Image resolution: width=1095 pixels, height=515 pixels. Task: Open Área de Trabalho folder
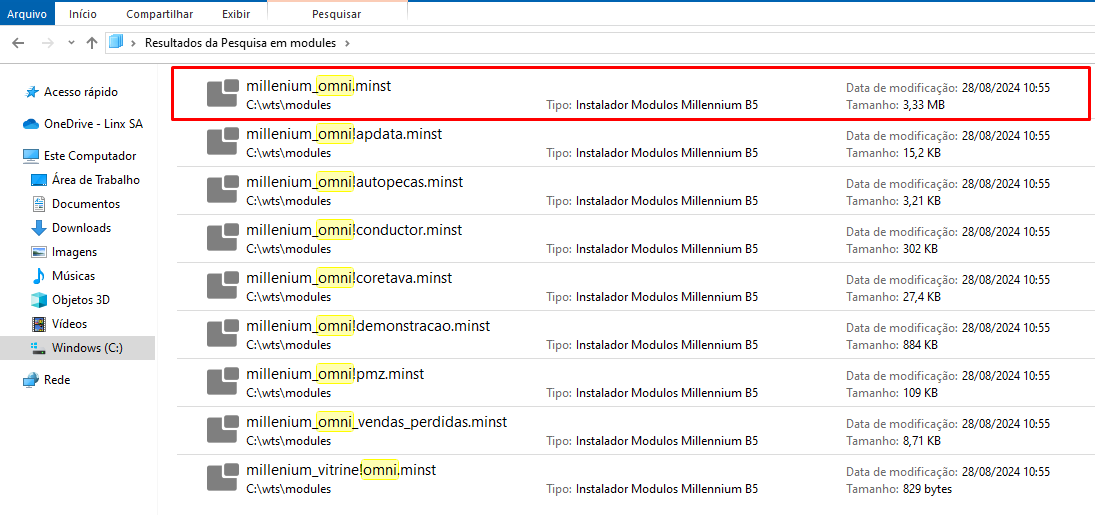point(96,180)
